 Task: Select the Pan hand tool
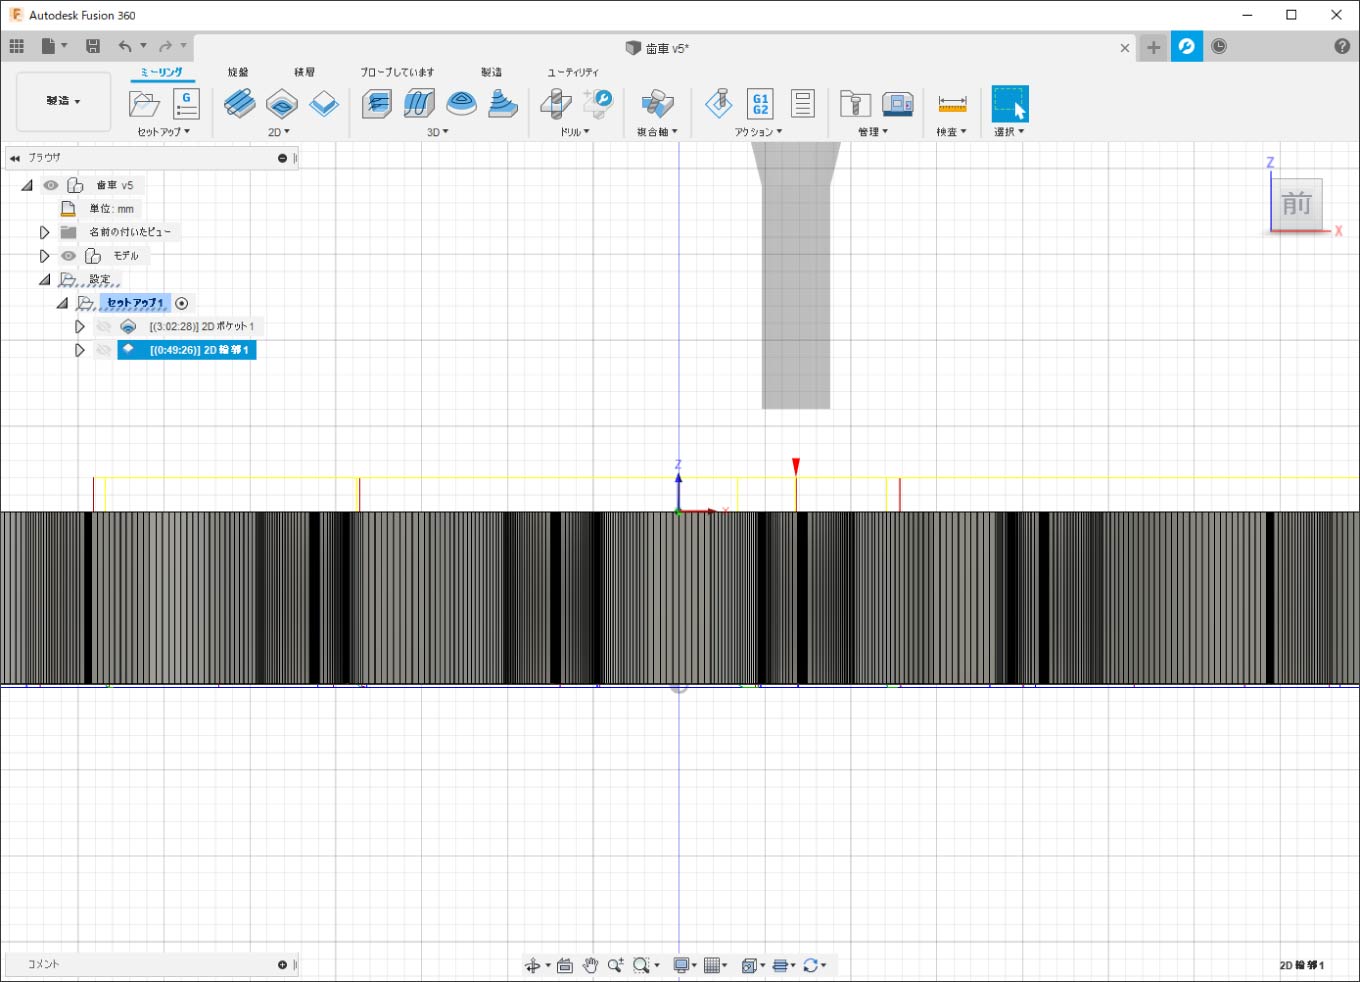[x=590, y=965]
